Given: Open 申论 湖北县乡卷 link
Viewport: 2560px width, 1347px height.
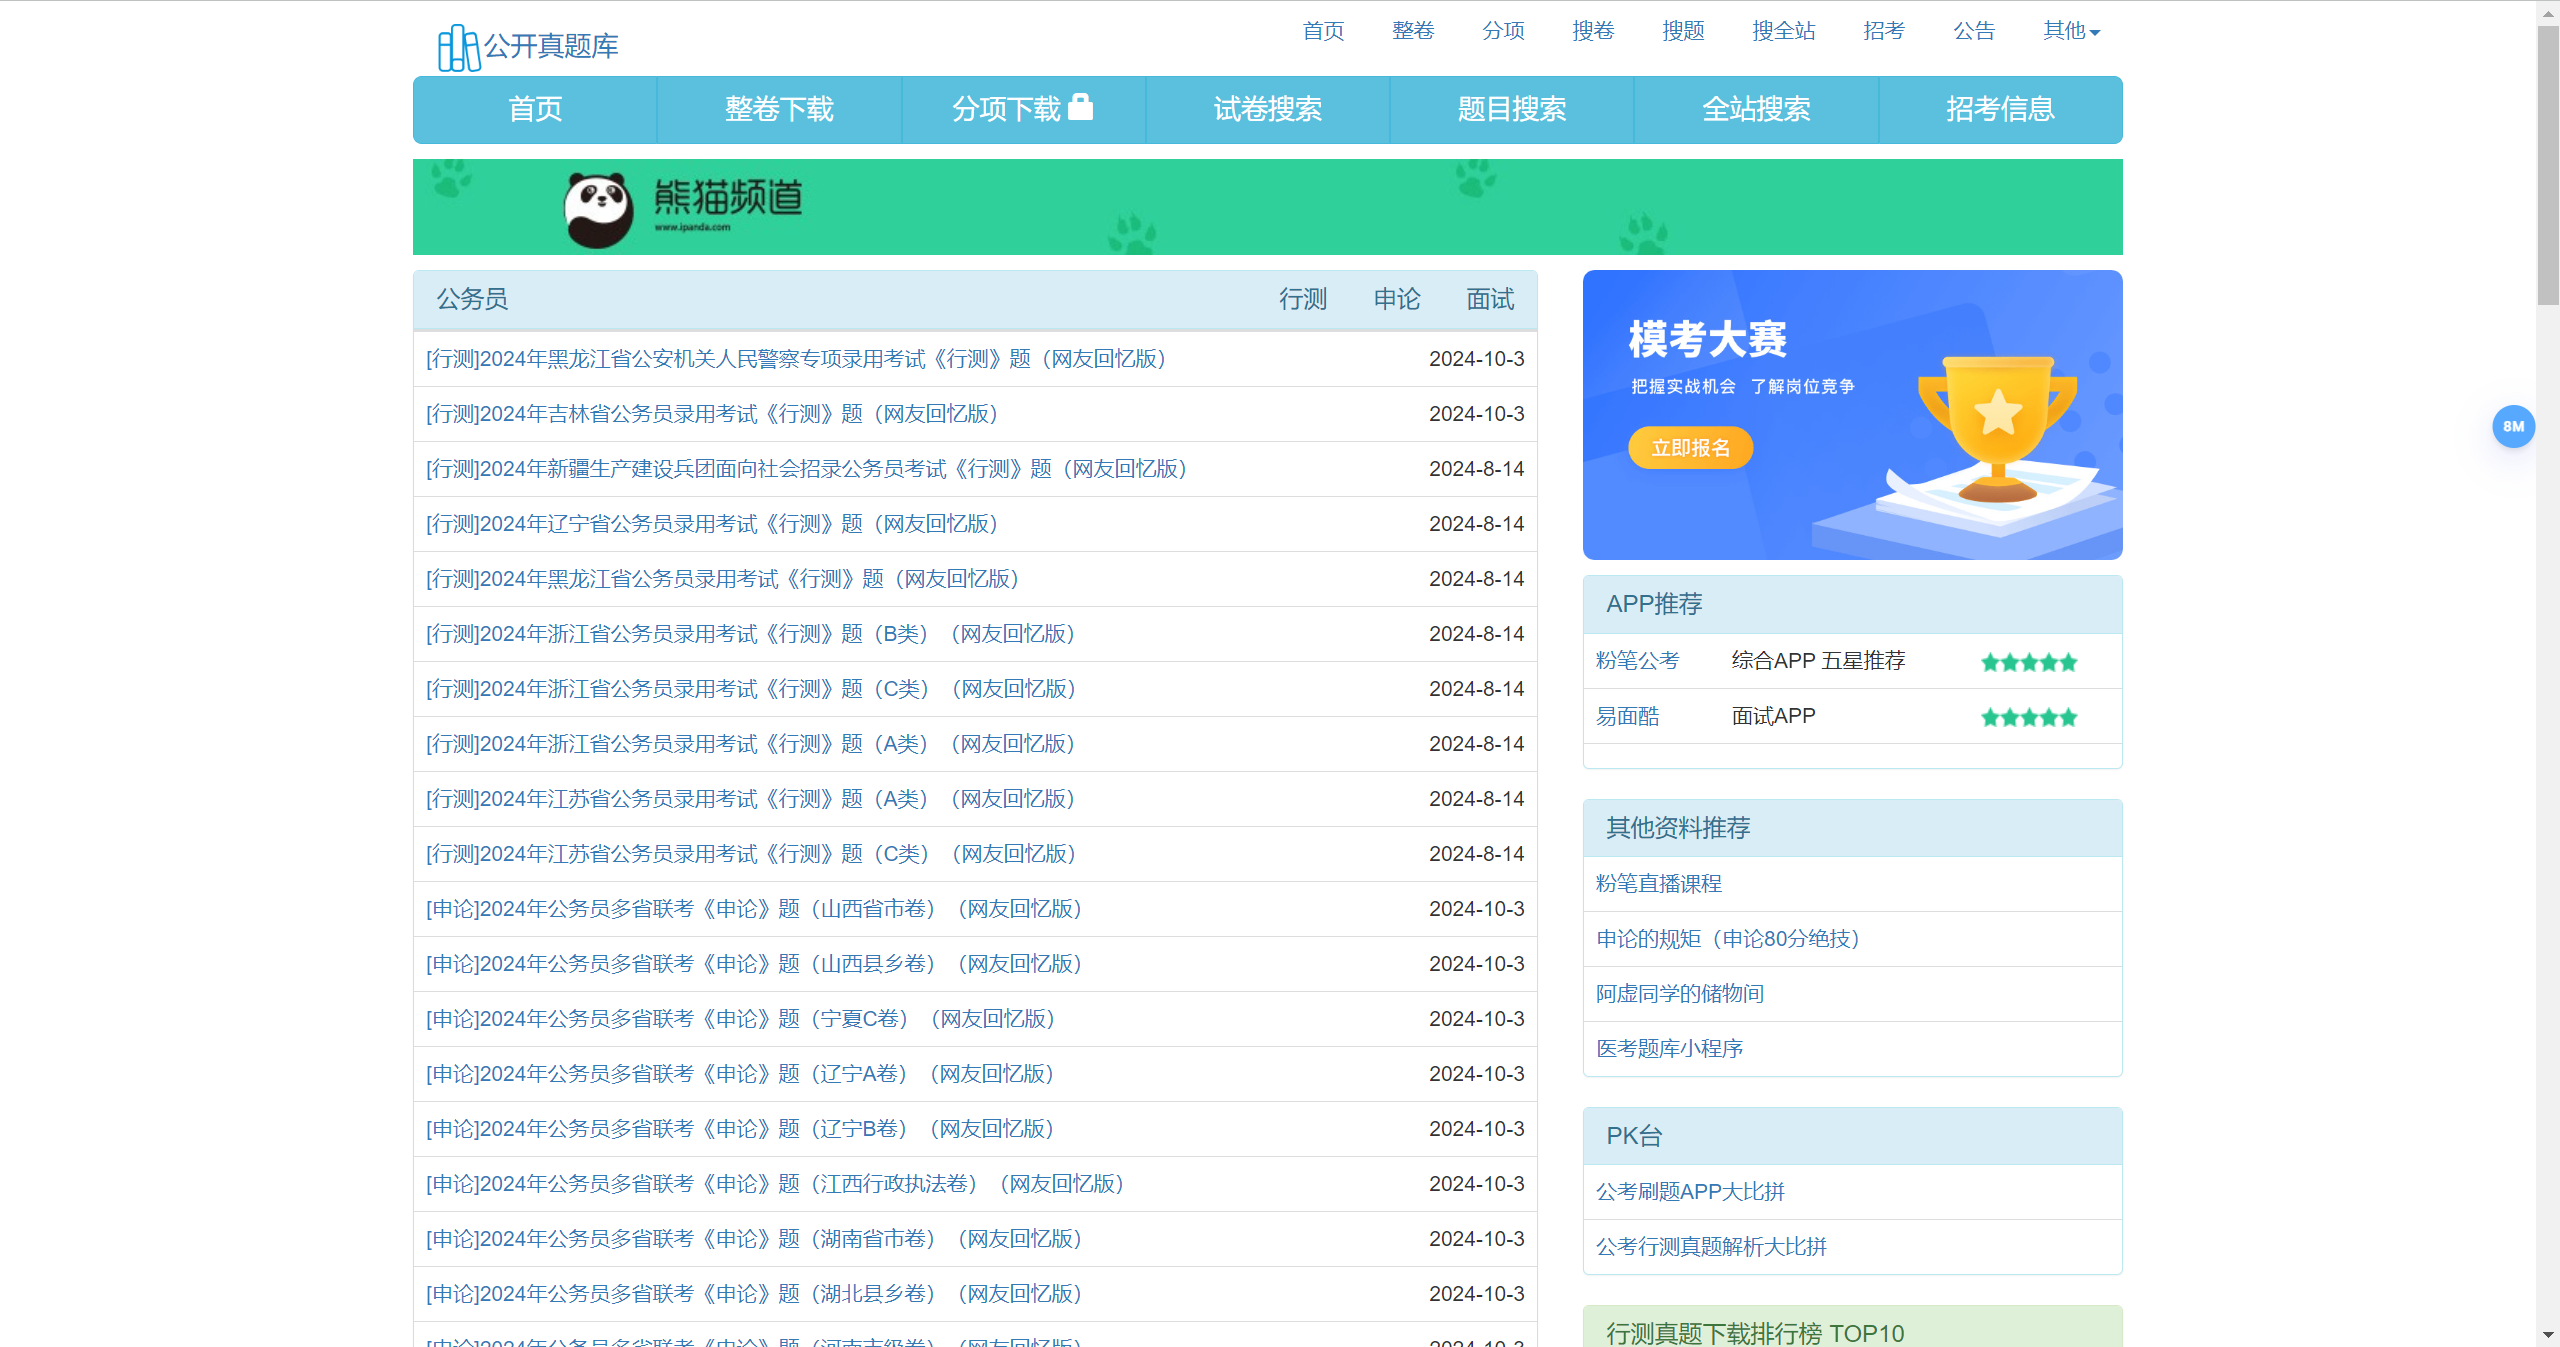Looking at the screenshot, I should 754,1294.
